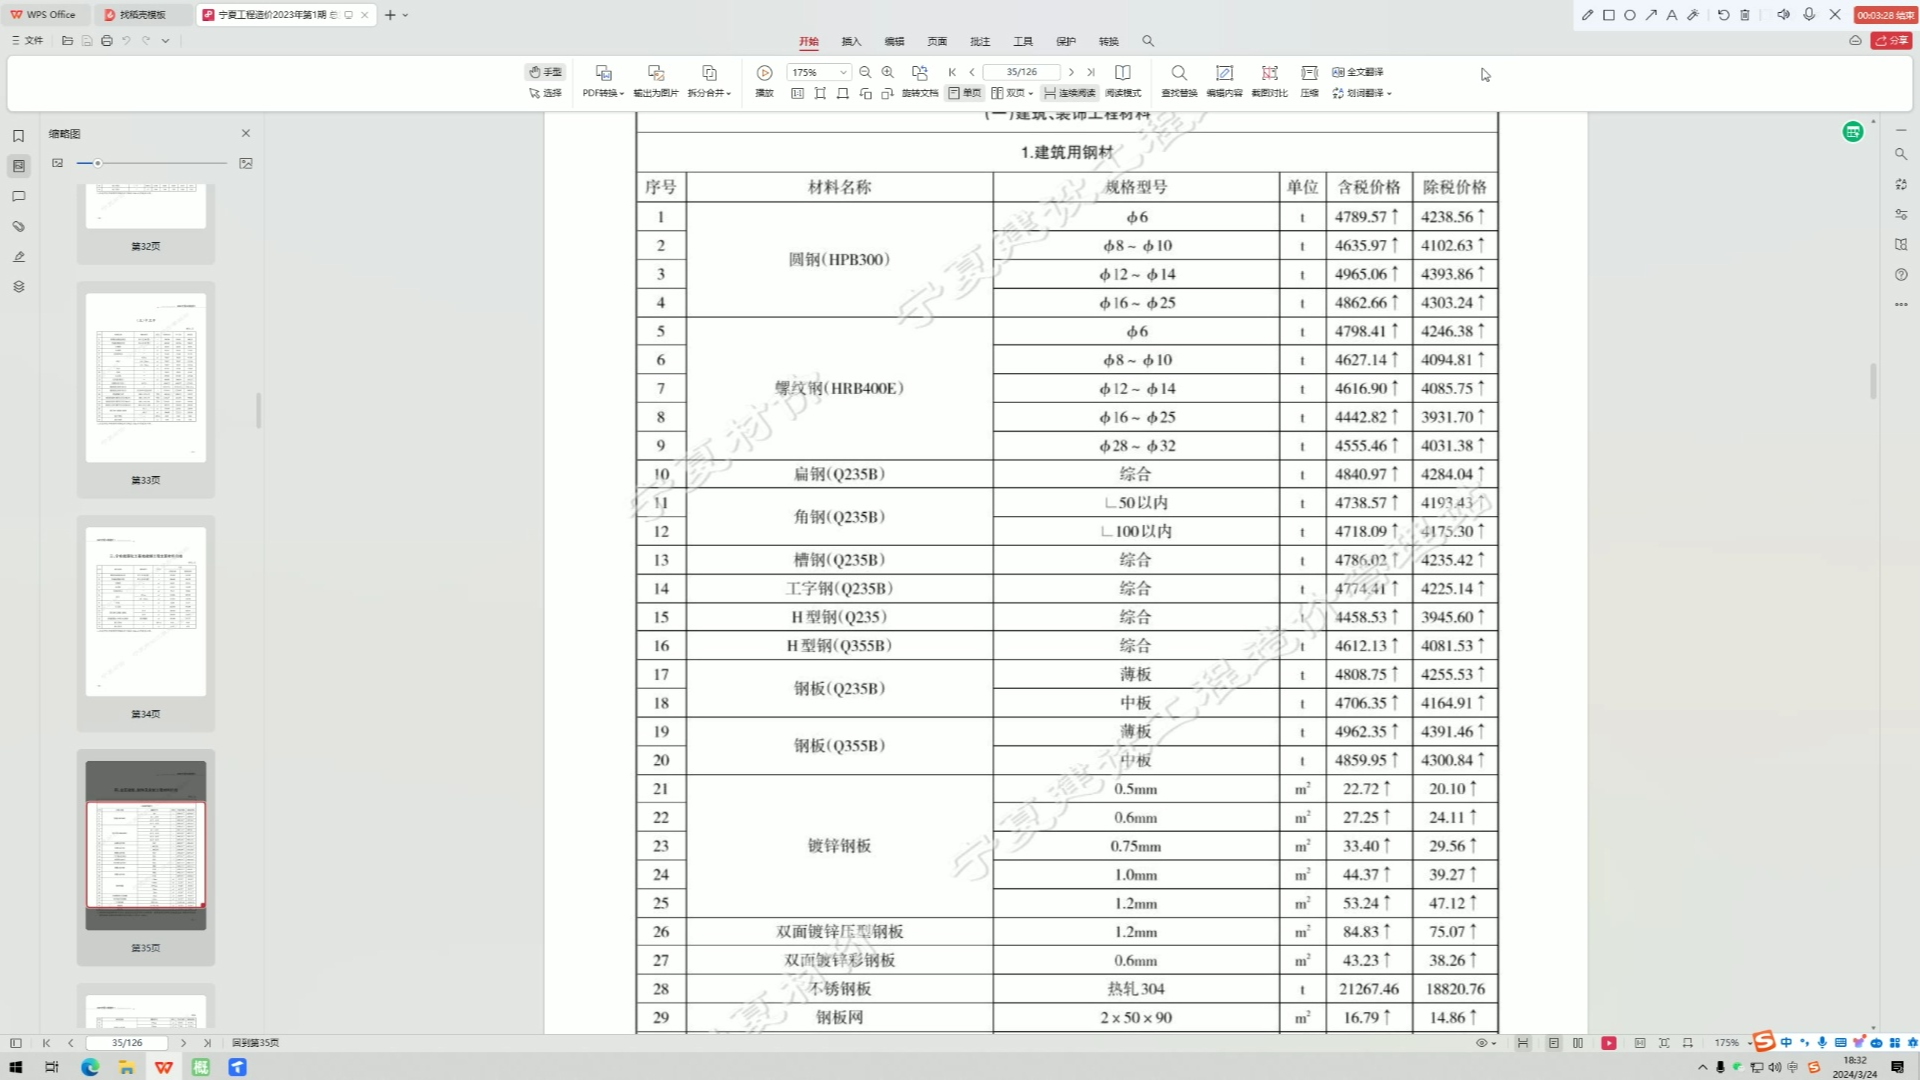Enter 阅读模式 reading mode

click(1123, 81)
